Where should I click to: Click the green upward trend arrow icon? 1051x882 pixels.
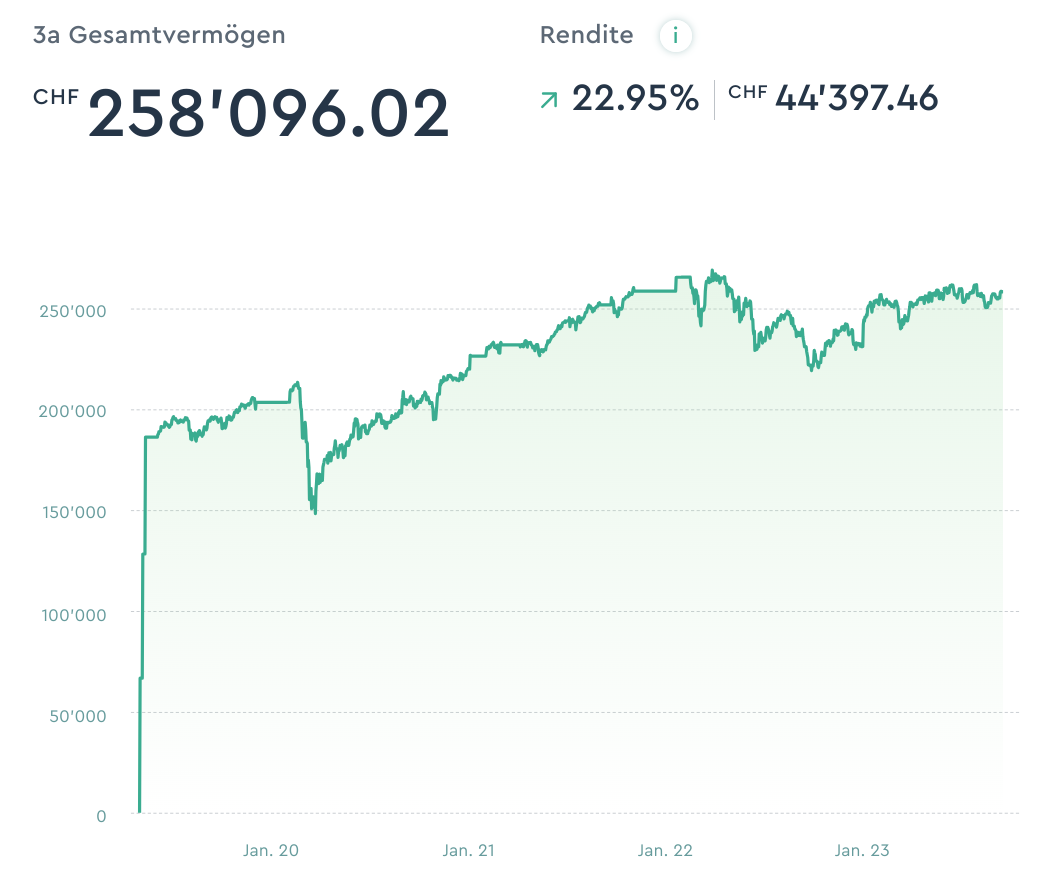tap(548, 99)
